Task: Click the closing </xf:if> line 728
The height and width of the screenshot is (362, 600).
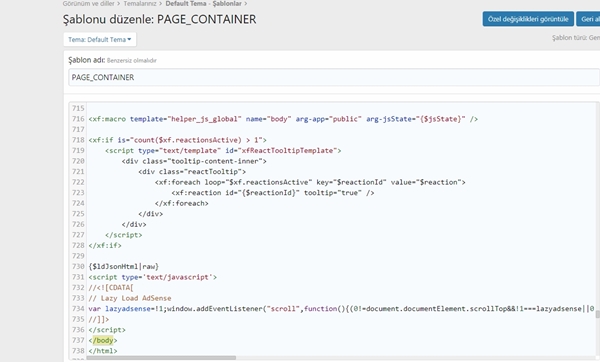Action: point(105,245)
